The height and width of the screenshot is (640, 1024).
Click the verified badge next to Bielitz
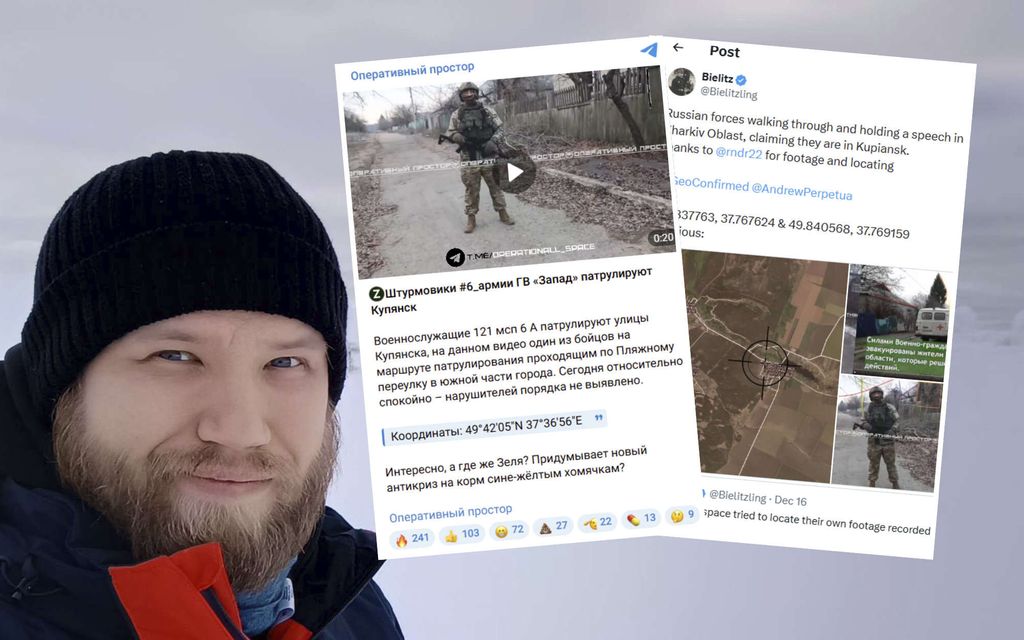[x=741, y=80]
